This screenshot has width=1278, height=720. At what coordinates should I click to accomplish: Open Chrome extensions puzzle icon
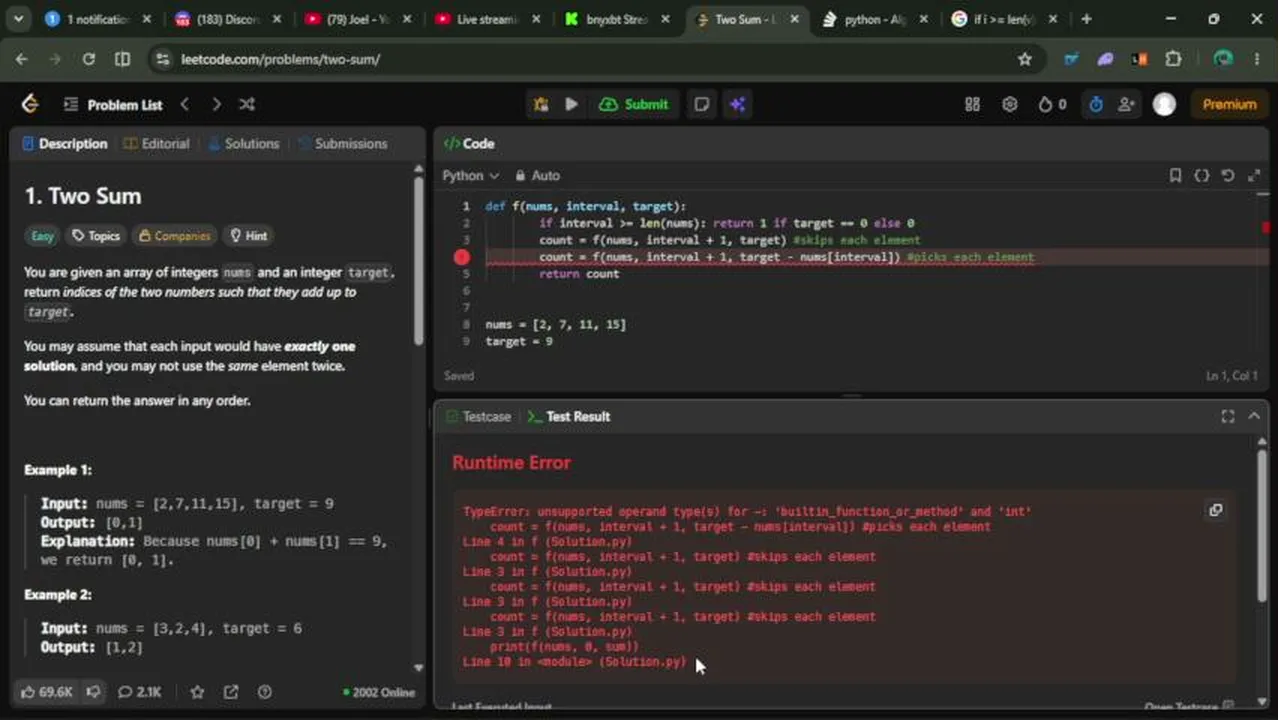point(1173,59)
